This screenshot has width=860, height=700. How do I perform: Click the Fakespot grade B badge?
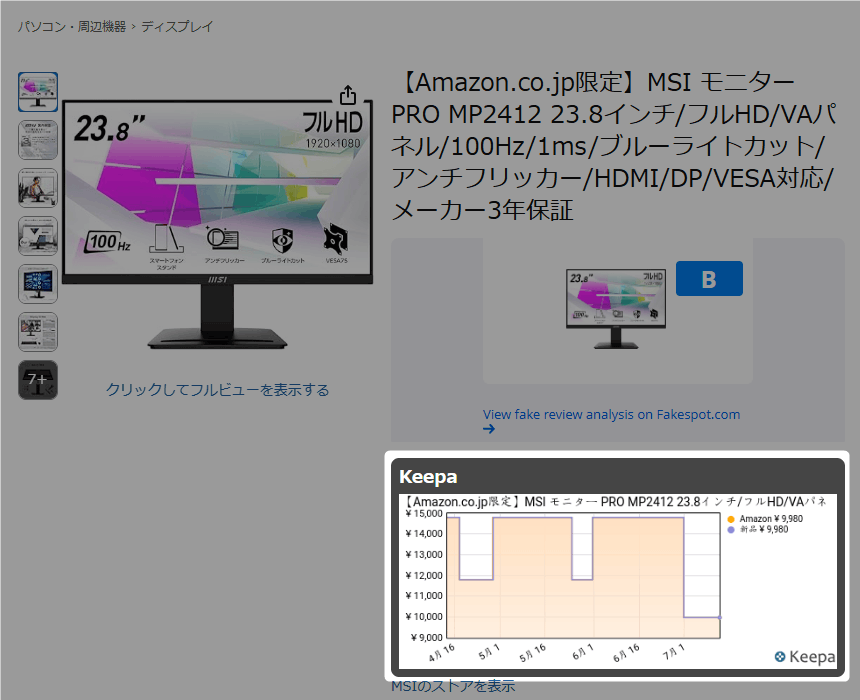point(709,279)
